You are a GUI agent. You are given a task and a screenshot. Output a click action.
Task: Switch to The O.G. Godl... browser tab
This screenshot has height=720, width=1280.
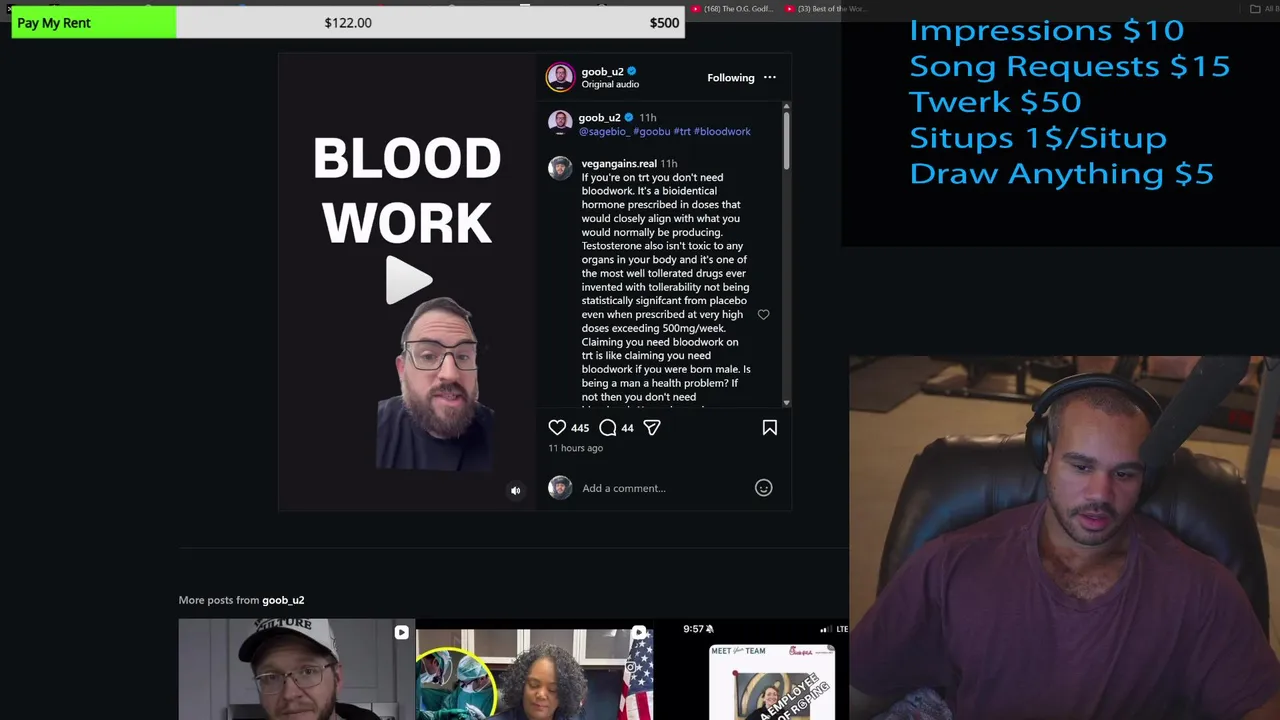tap(732, 9)
